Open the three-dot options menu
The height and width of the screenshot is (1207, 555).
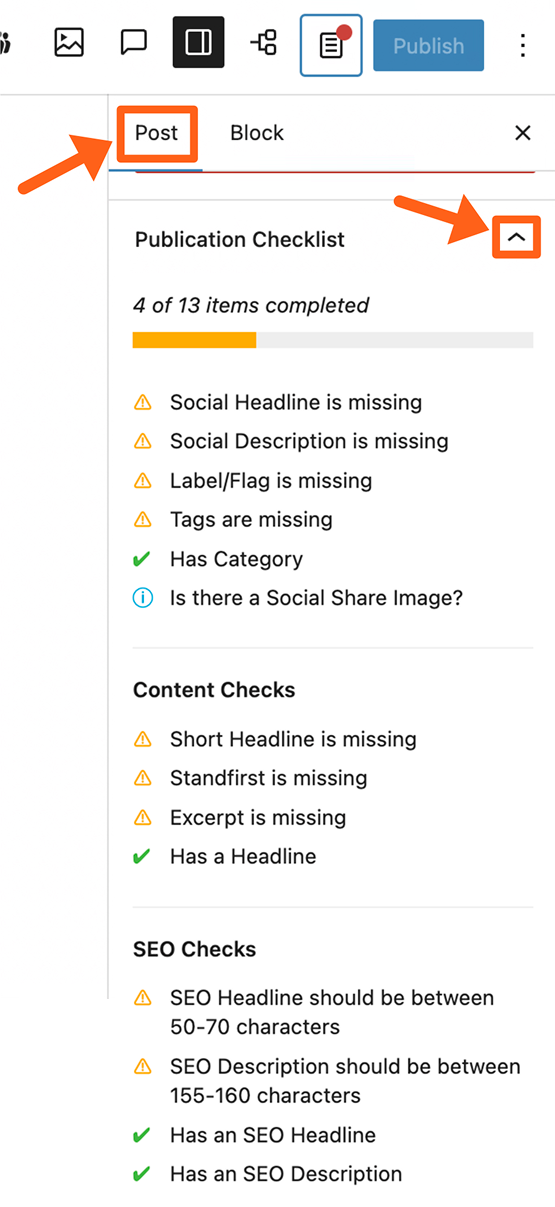522,44
